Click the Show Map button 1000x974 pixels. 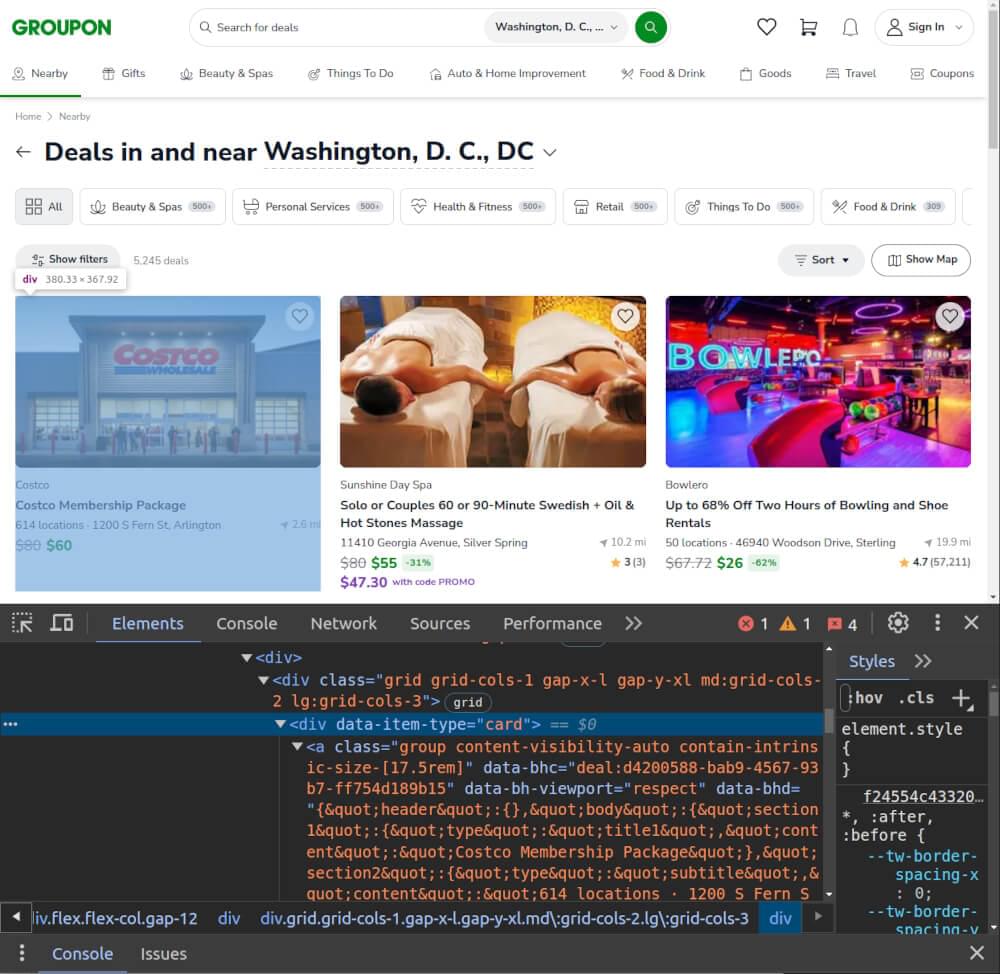[x=921, y=260]
